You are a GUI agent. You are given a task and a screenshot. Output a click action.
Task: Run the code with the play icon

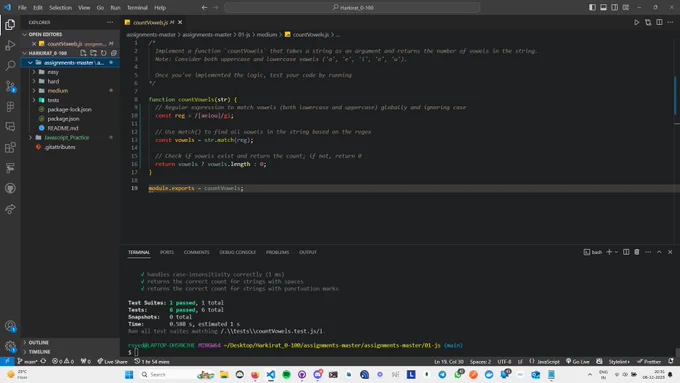point(636,22)
